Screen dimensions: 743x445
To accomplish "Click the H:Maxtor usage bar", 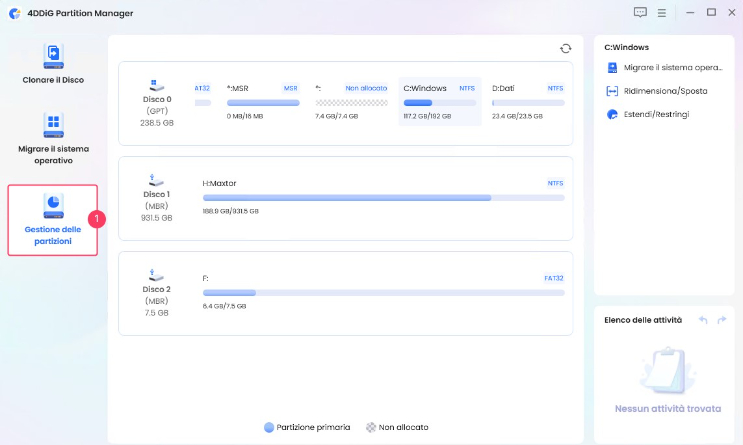I will pos(383,198).
